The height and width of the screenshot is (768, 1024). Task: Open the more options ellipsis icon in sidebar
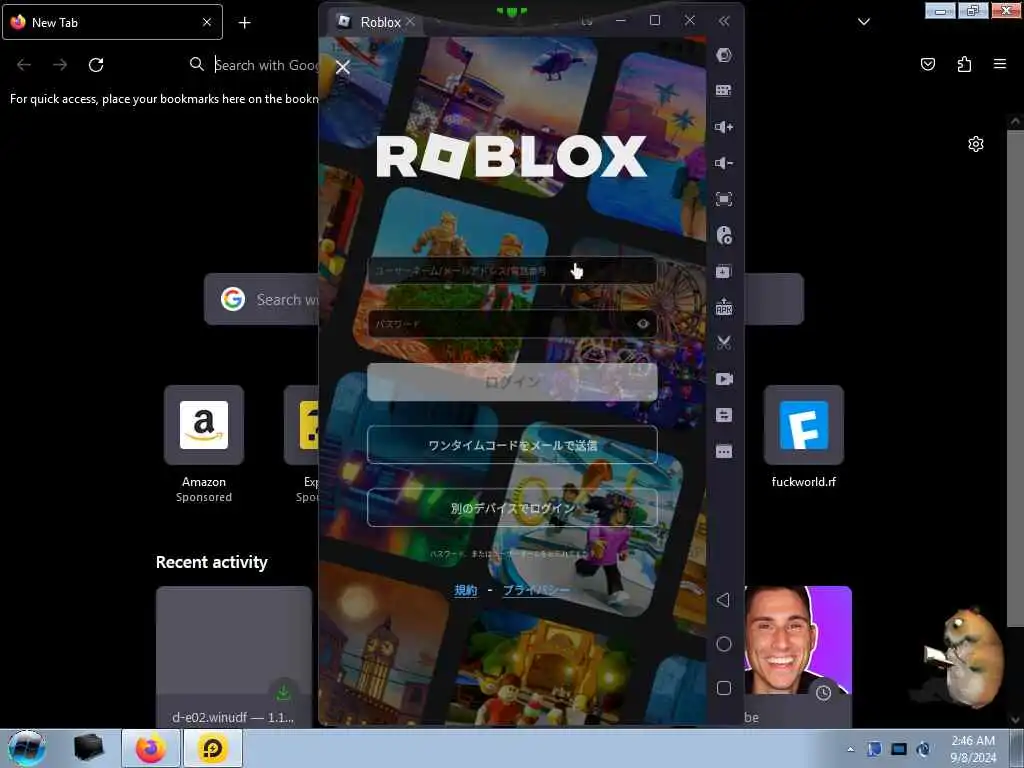click(724, 451)
